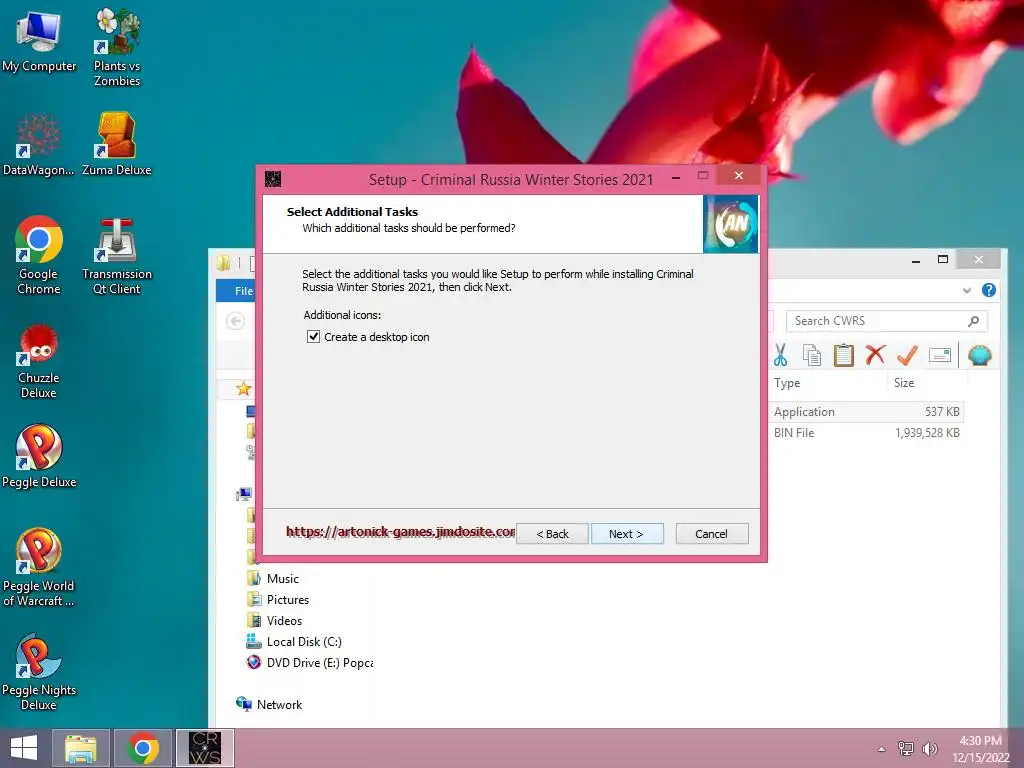Open Google Chrome desktop shortcut
This screenshot has height=768, width=1024.
pyautogui.click(x=39, y=255)
